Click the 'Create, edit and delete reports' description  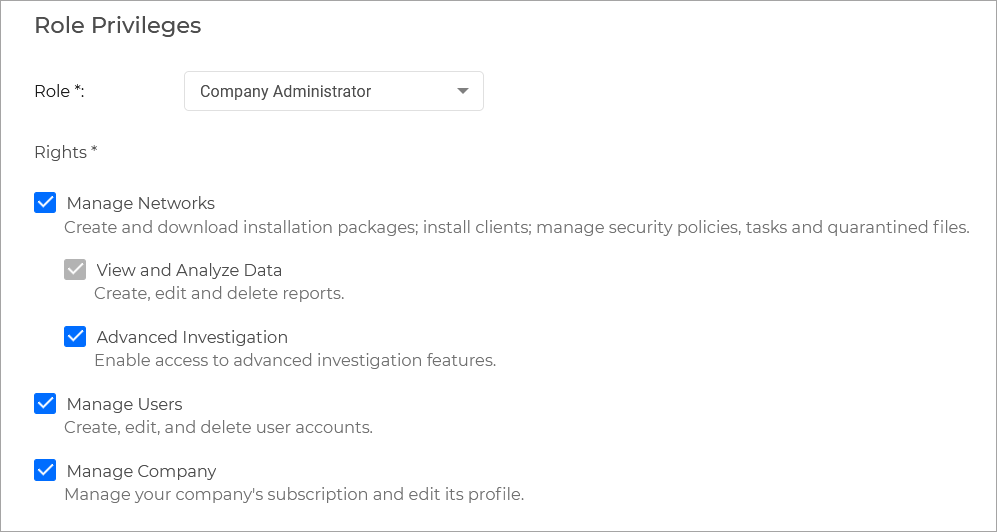point(219,293)
